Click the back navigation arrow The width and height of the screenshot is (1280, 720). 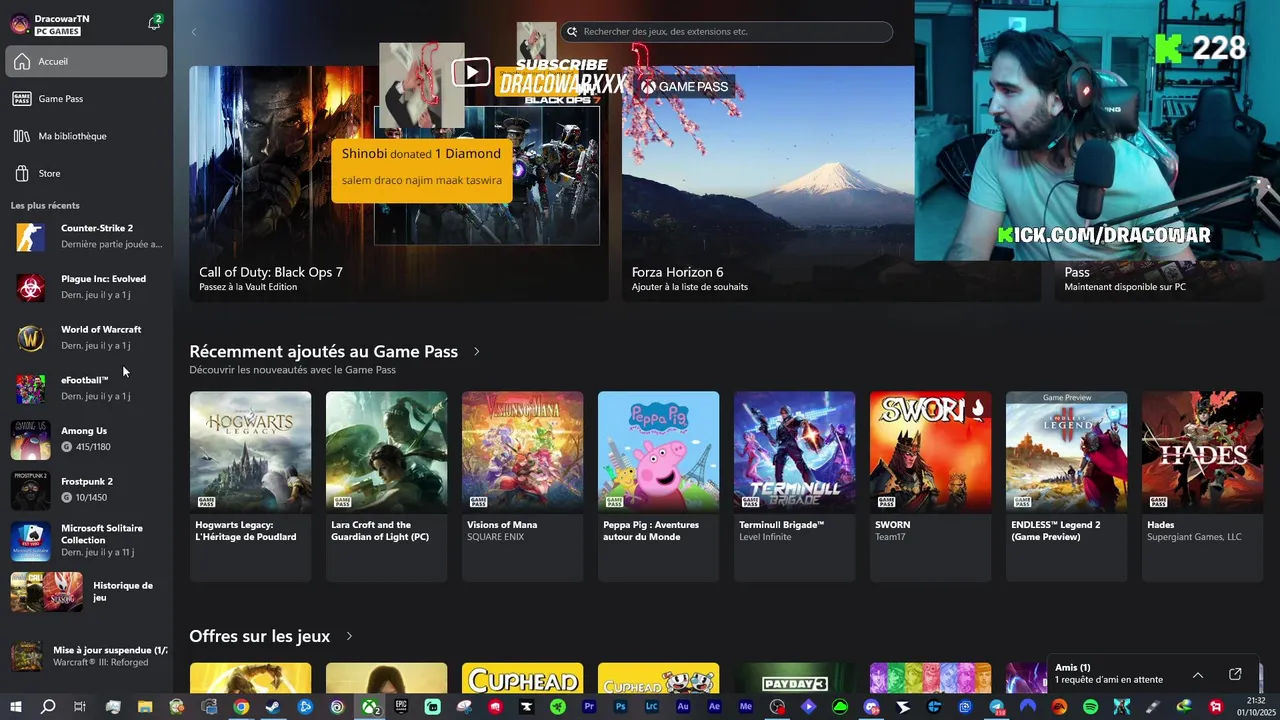194,31
